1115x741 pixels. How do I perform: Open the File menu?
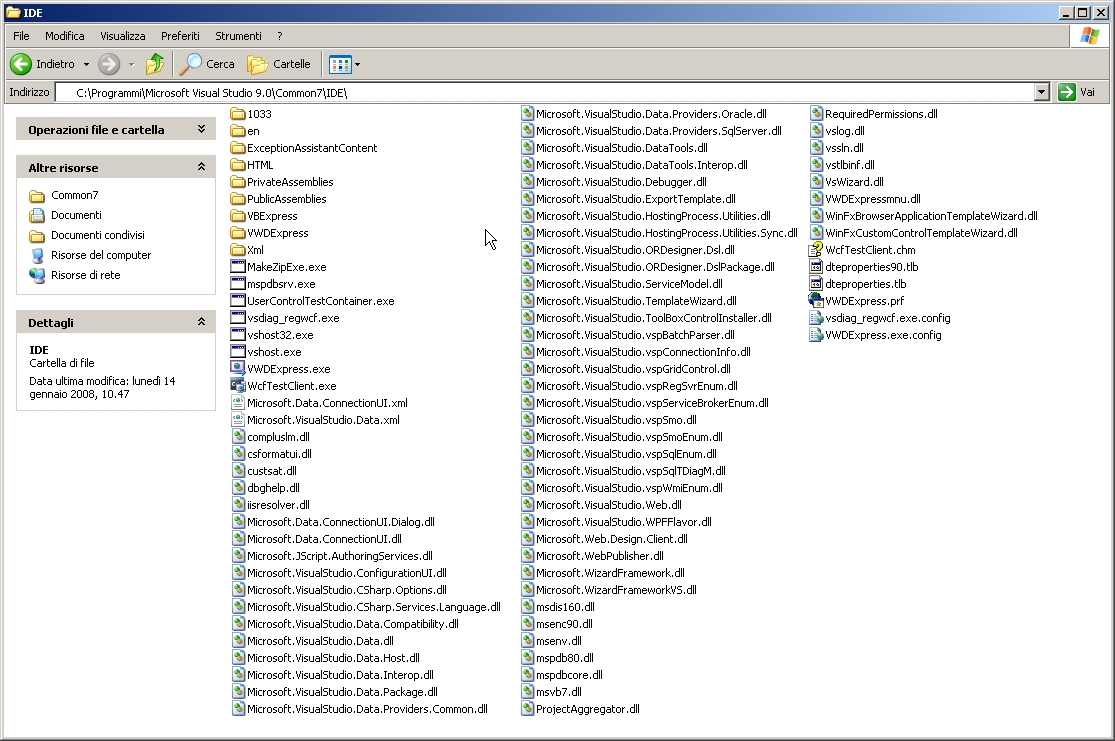(21, 36)
